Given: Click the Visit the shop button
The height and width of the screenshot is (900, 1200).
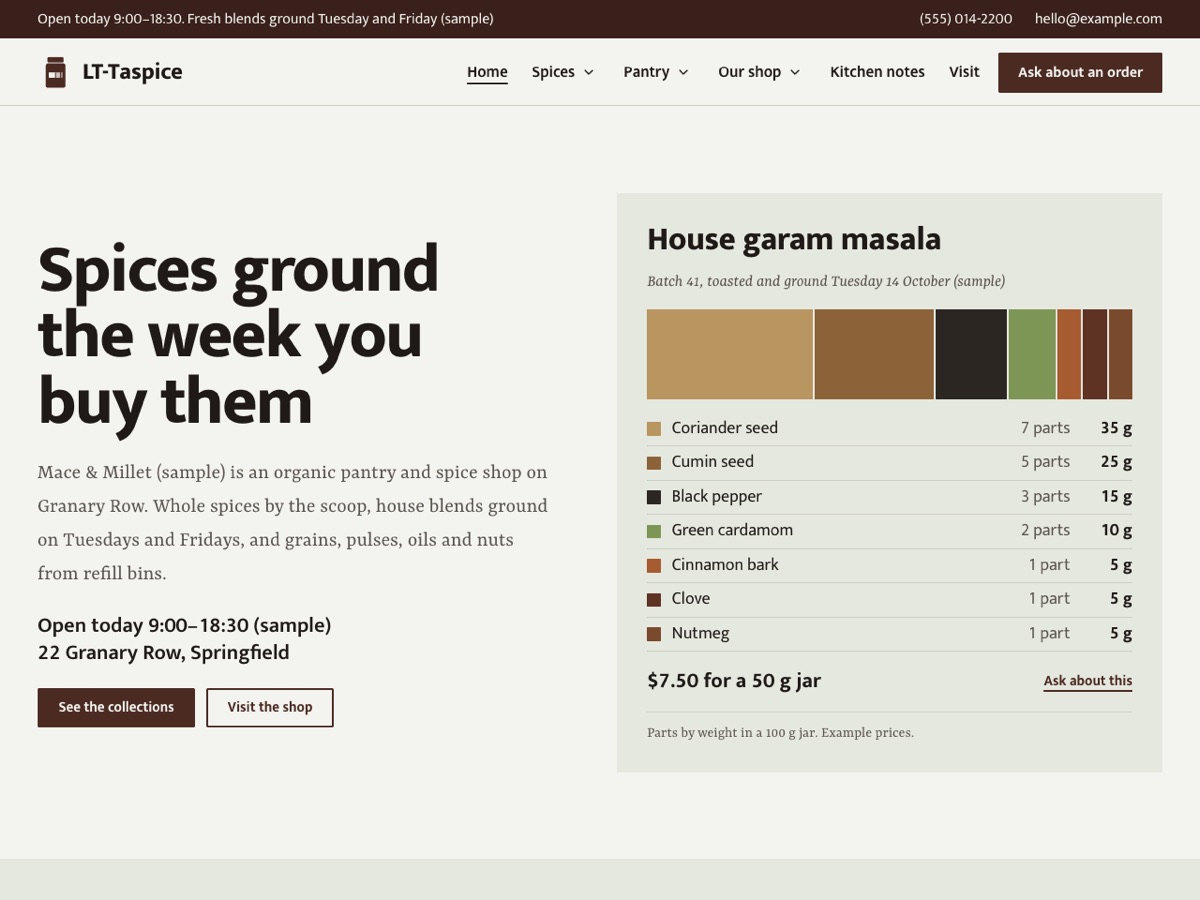Looking at the screenshot, I should click(x=270, y=707).
